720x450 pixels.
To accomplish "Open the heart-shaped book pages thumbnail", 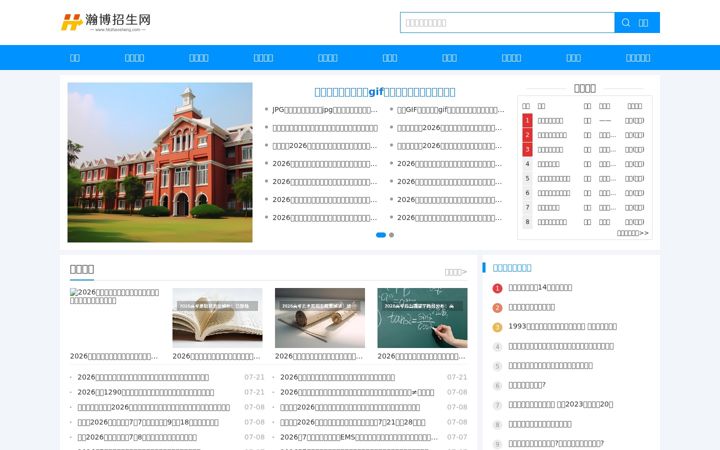I will [217, 318].
